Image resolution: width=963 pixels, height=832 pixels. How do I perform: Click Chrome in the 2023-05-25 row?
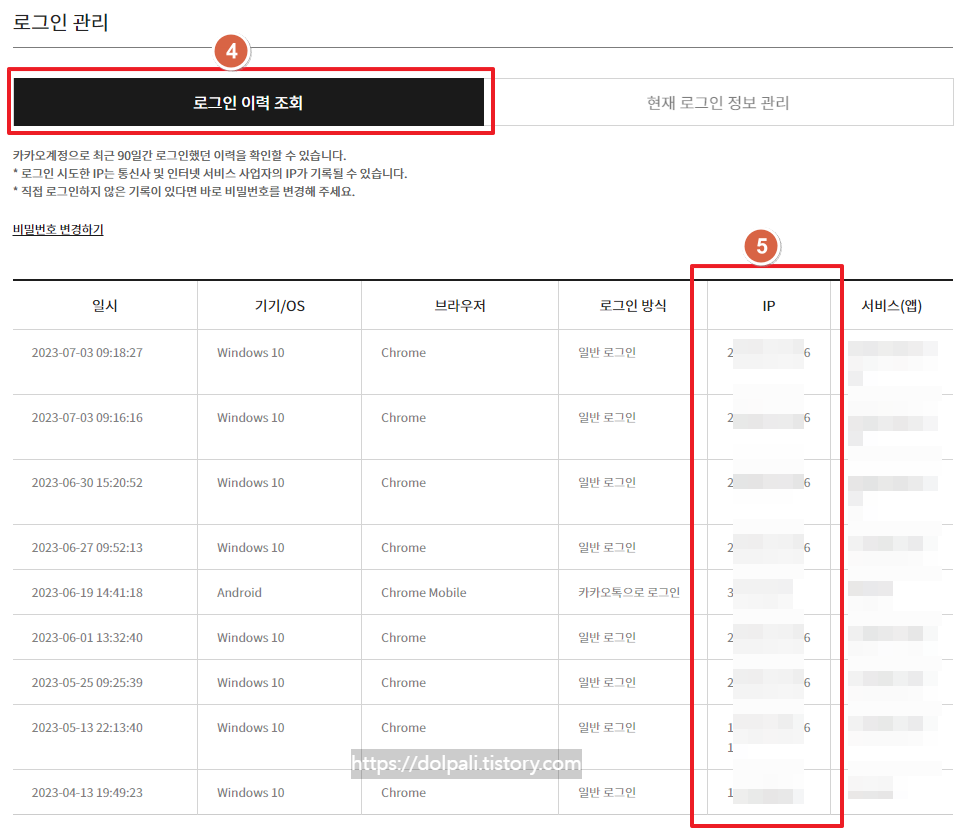pos(404,683)
